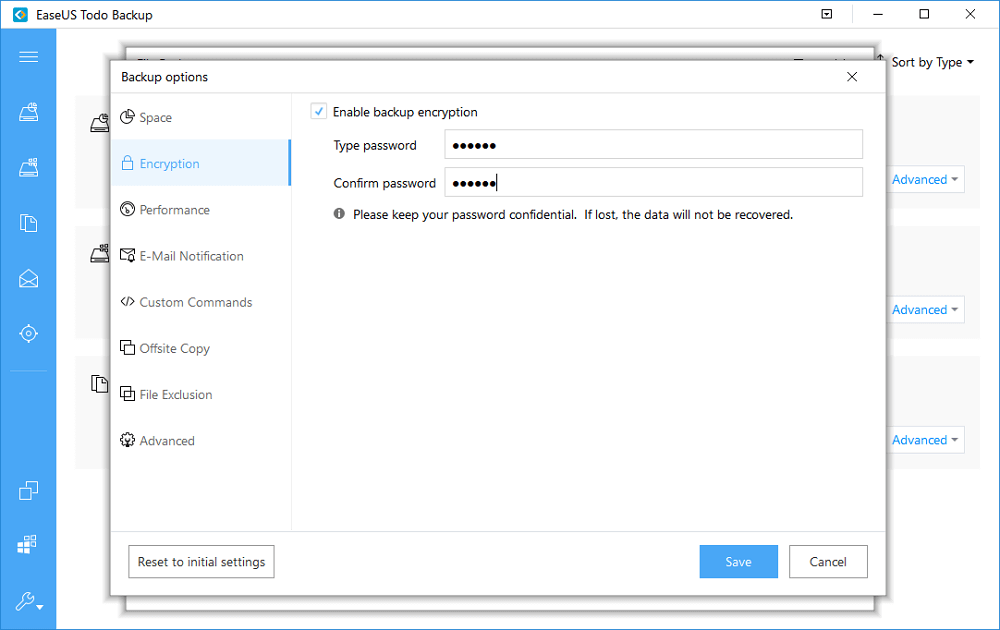This screenshot has width=1000, height=630.
Task: Click the Disk/Partition backup sidebar icon
Action: click(28, 112)
